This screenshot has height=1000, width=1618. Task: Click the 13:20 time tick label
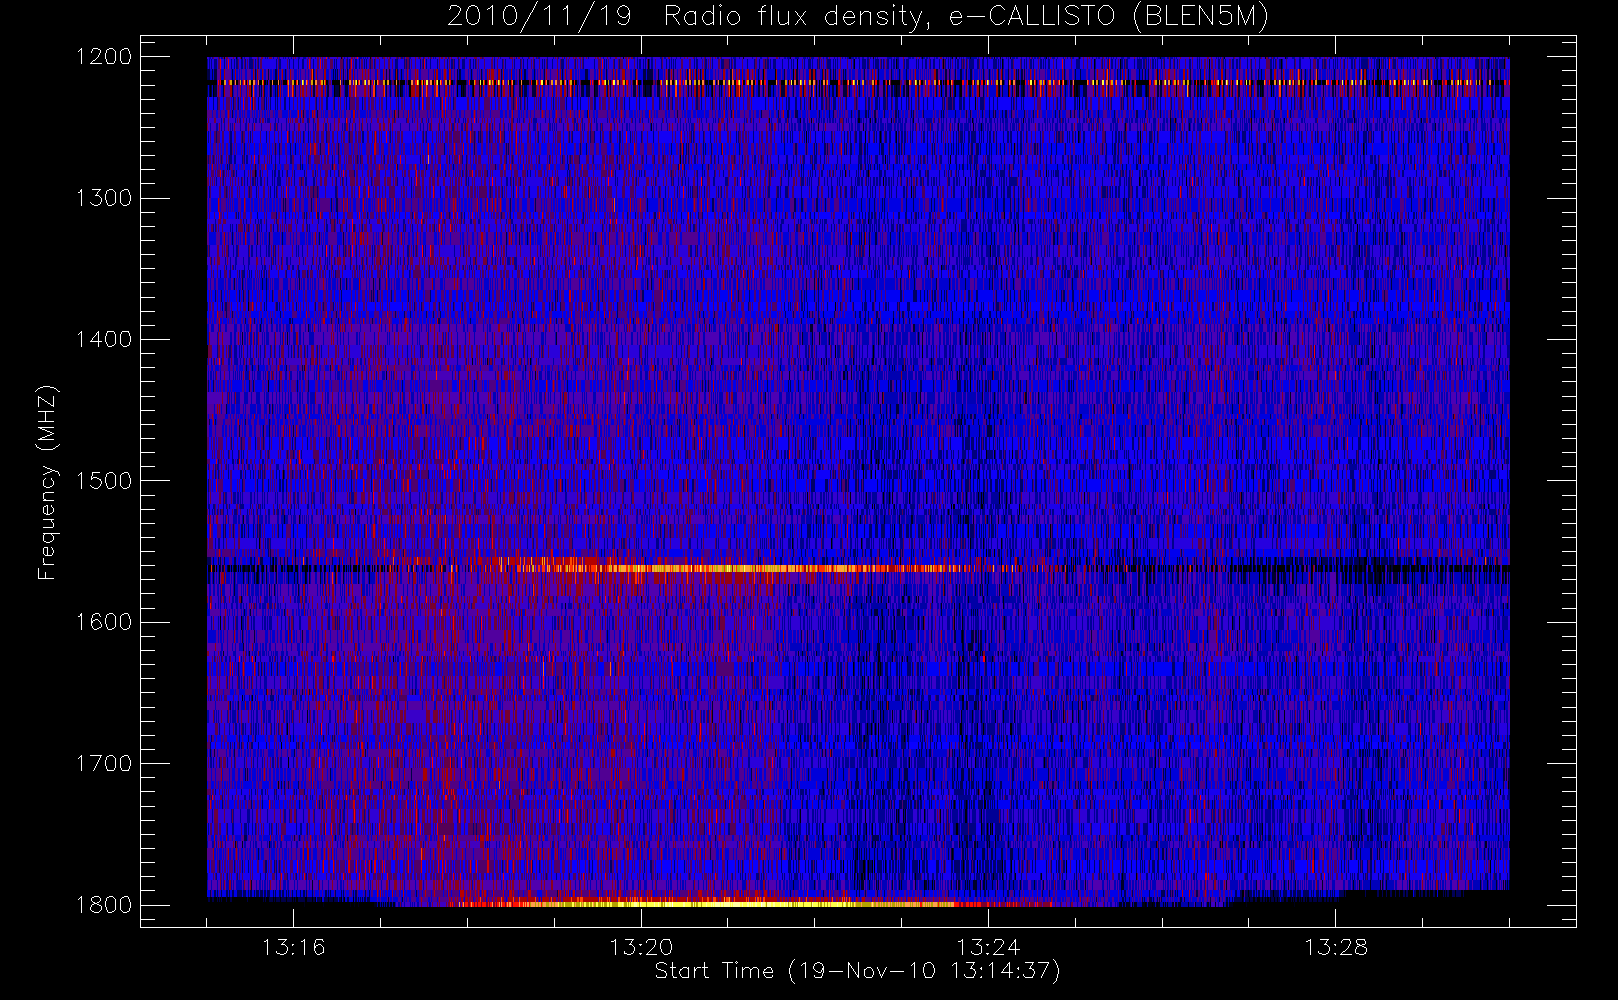coord(641,947)
